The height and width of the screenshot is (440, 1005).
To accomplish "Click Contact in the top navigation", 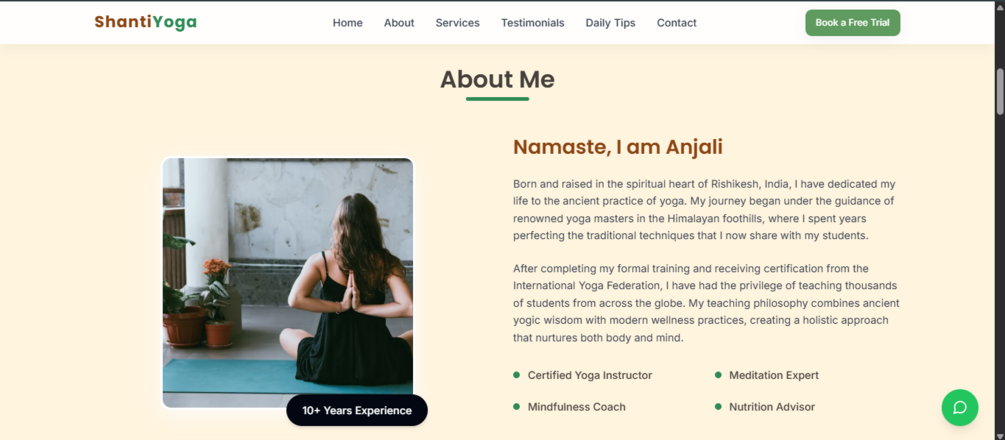I will [x=676, y=23].
